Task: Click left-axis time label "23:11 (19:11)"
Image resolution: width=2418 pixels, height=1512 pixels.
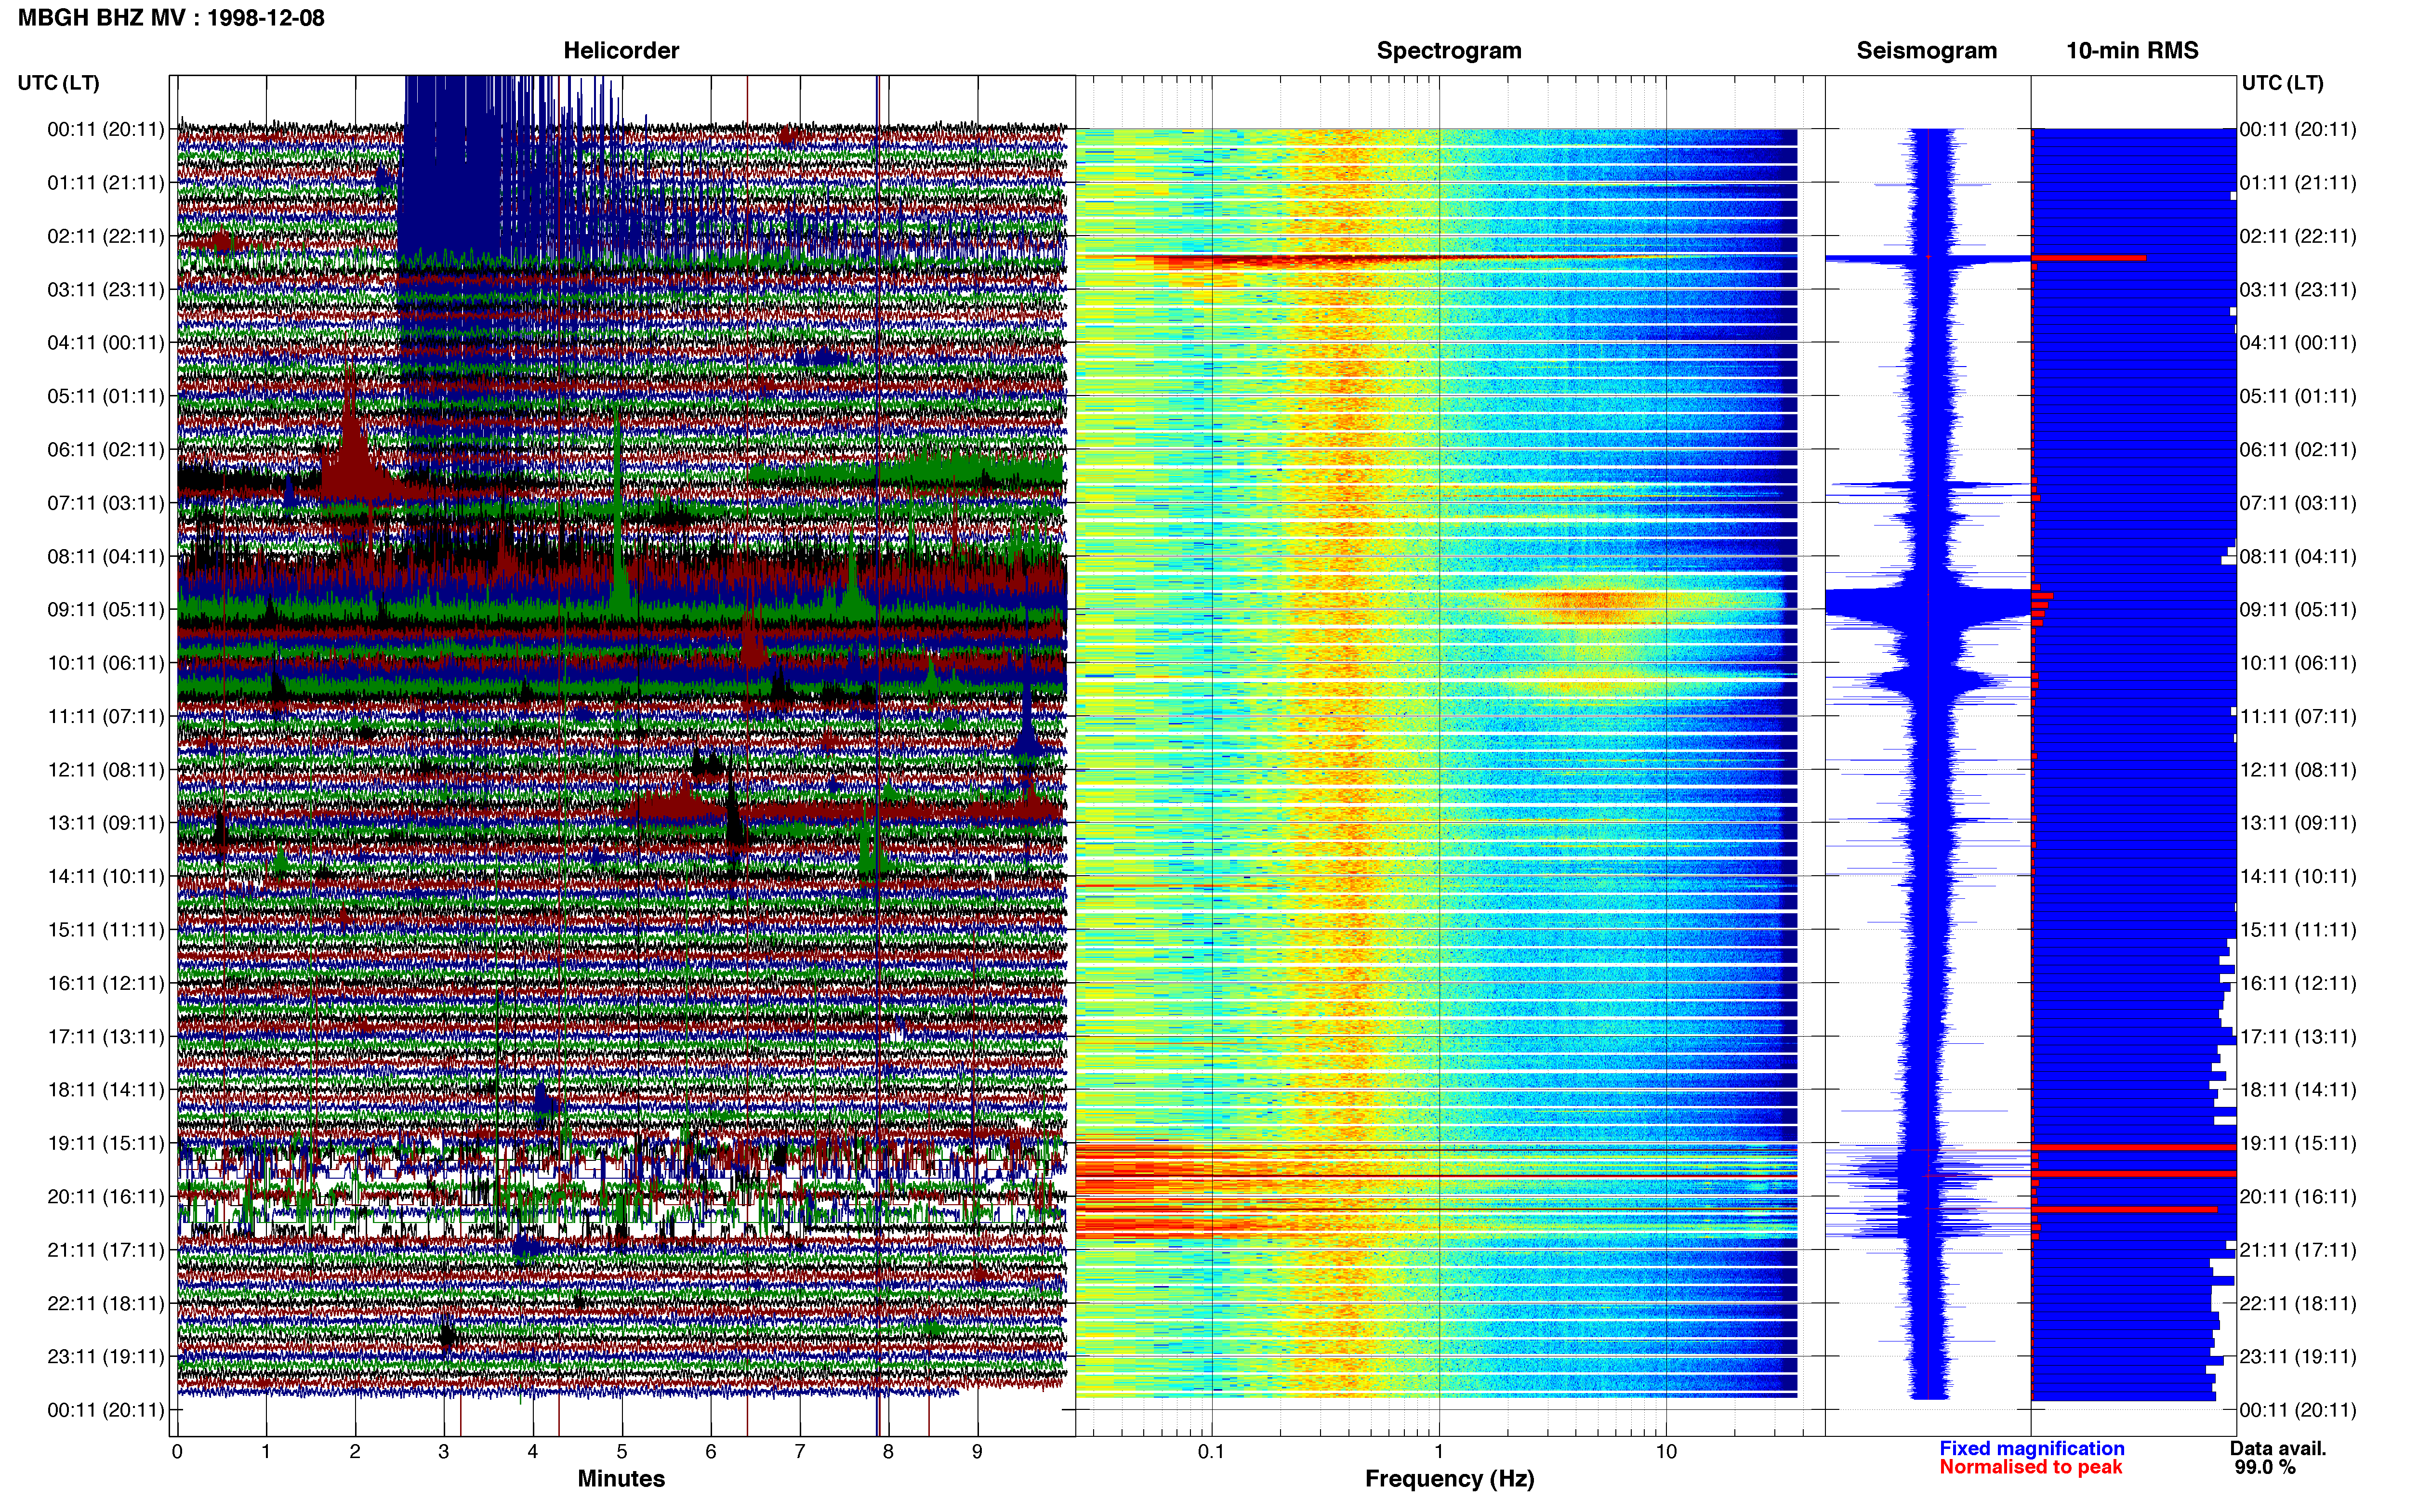Action: pyautogui.click(x=106, y=1357)
